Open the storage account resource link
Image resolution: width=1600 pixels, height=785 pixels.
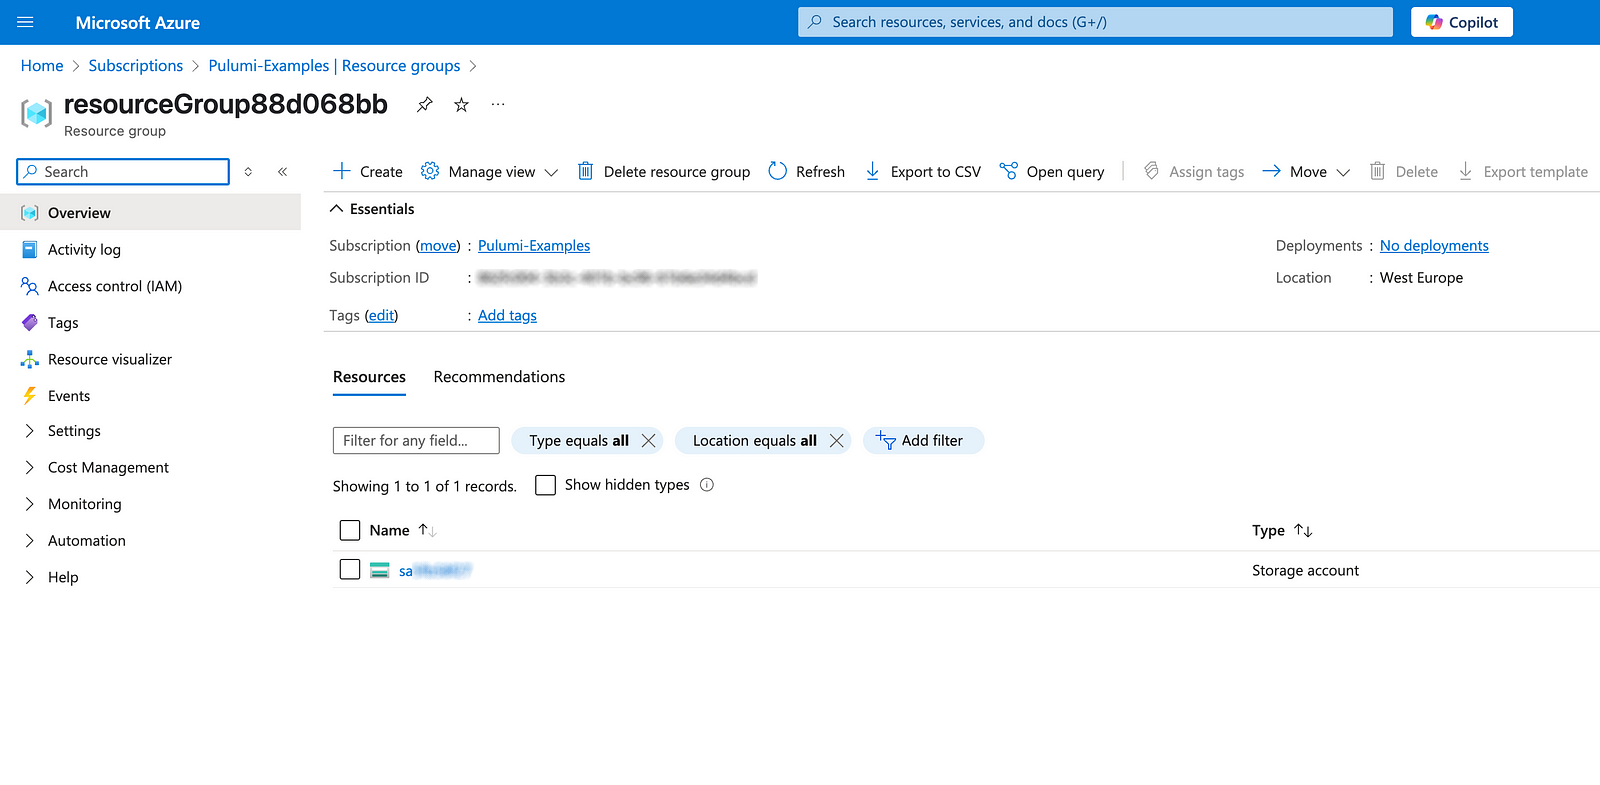(435, 571)
